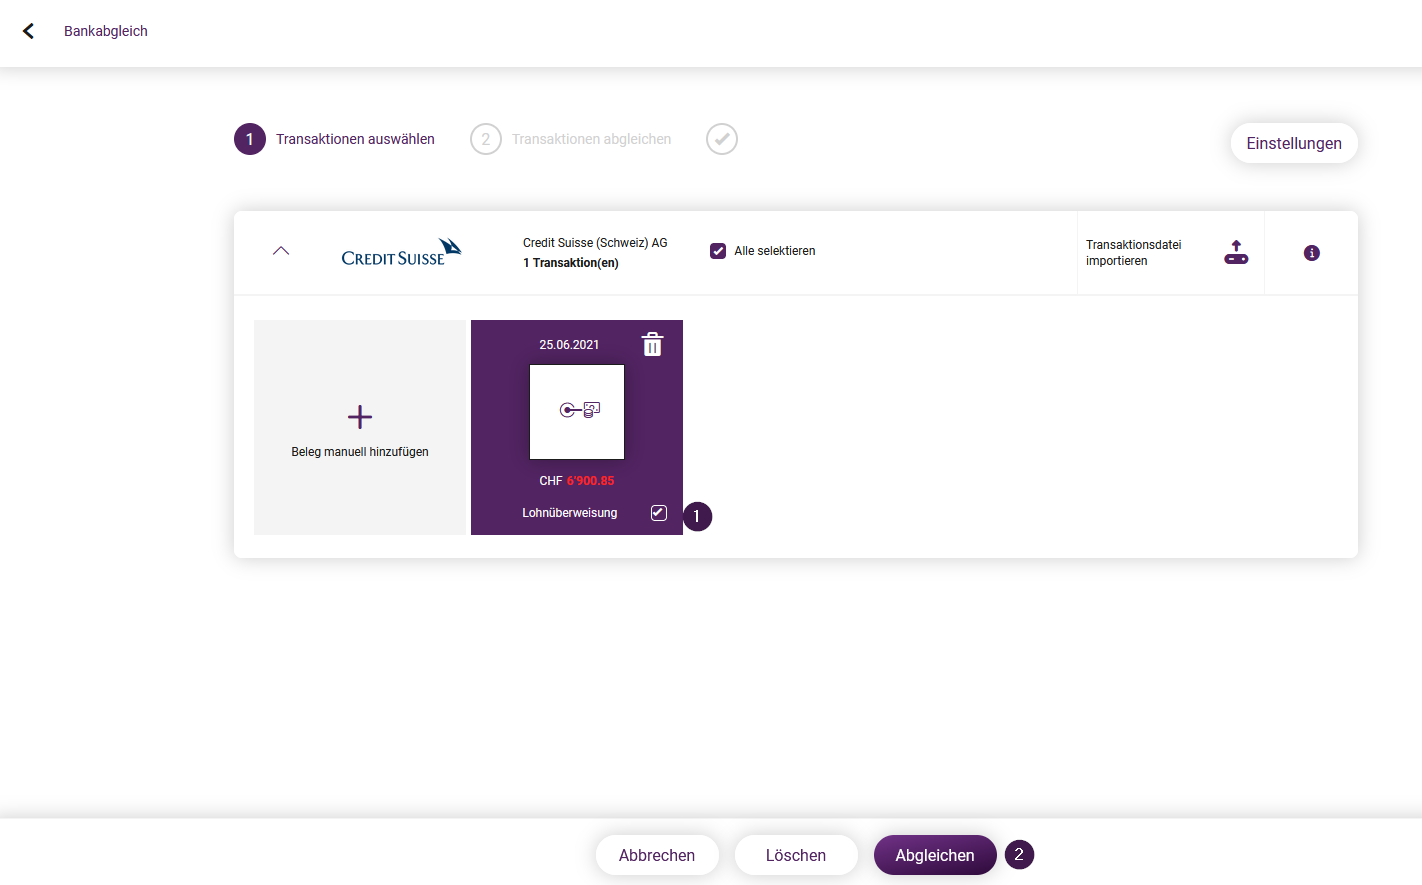This screenshot has width=1422, height=885.
Task: Click the import transaction file upload icon
Action: point(1236,252)
